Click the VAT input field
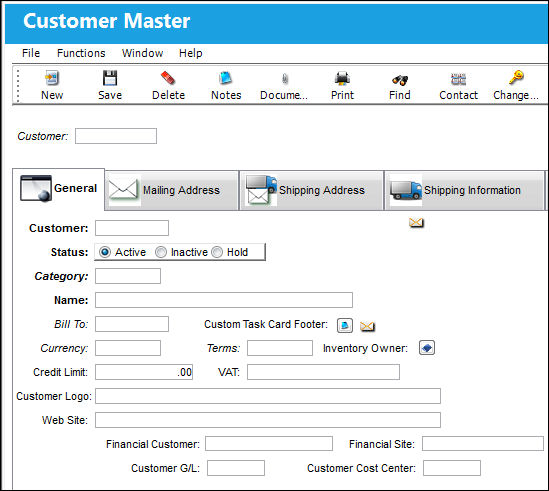The image size is (549, 491). (323, 372)
